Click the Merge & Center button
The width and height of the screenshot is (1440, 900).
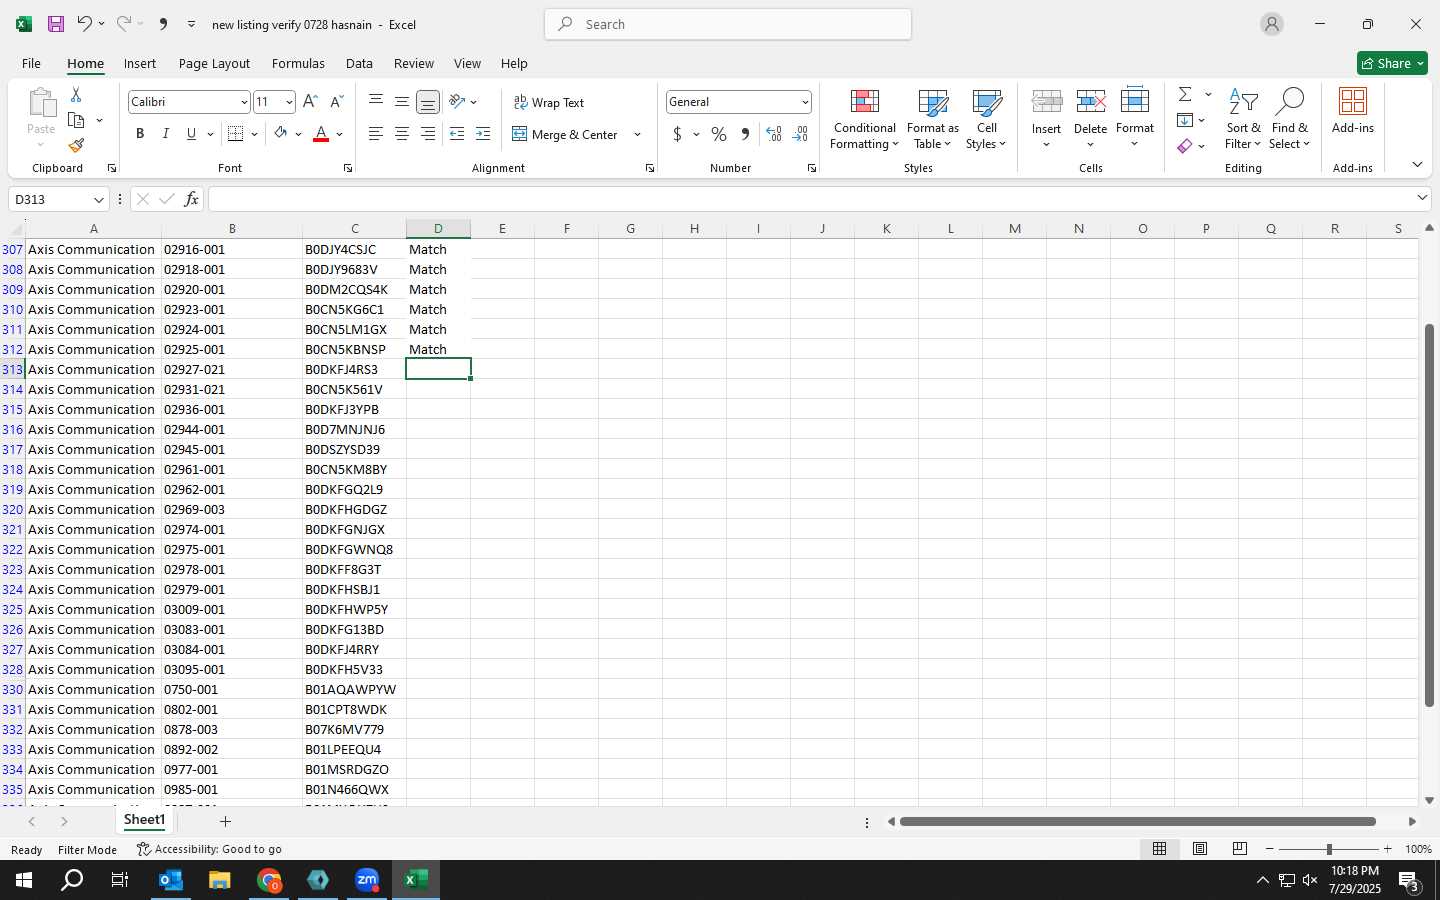565,134
